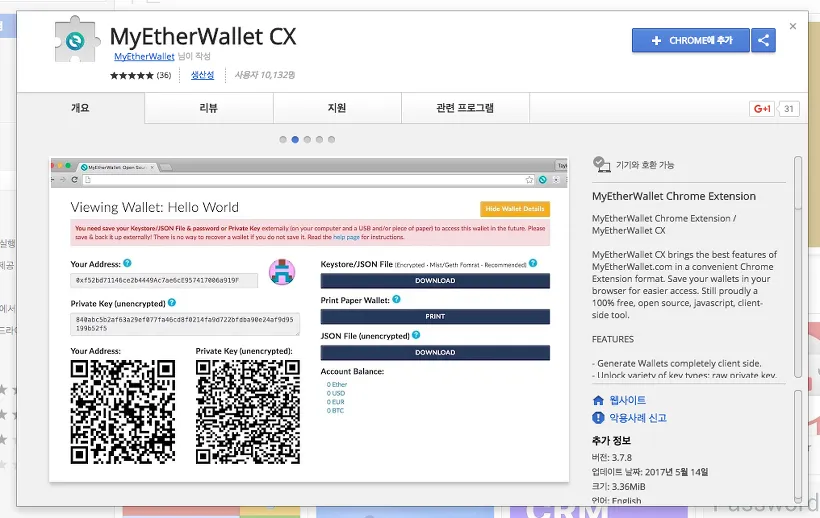
Task: Open the 웹사이트 link
Action: pyautogui.click(x=628, y=400)
